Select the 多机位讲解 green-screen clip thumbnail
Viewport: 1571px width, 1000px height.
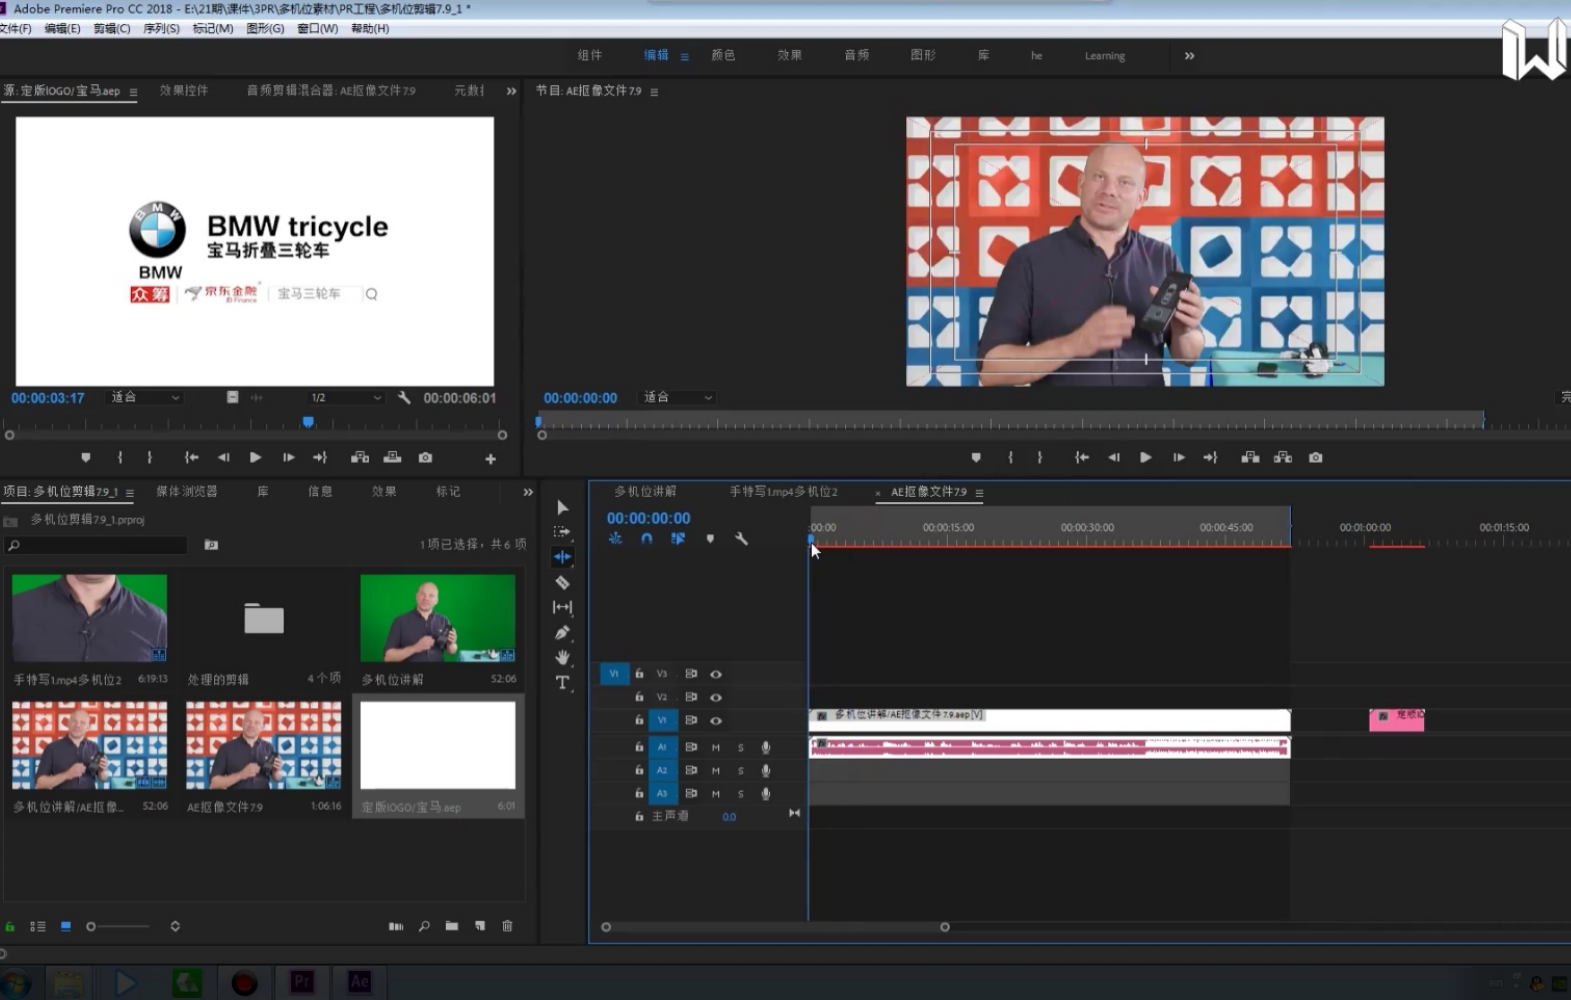pos(438,618)
